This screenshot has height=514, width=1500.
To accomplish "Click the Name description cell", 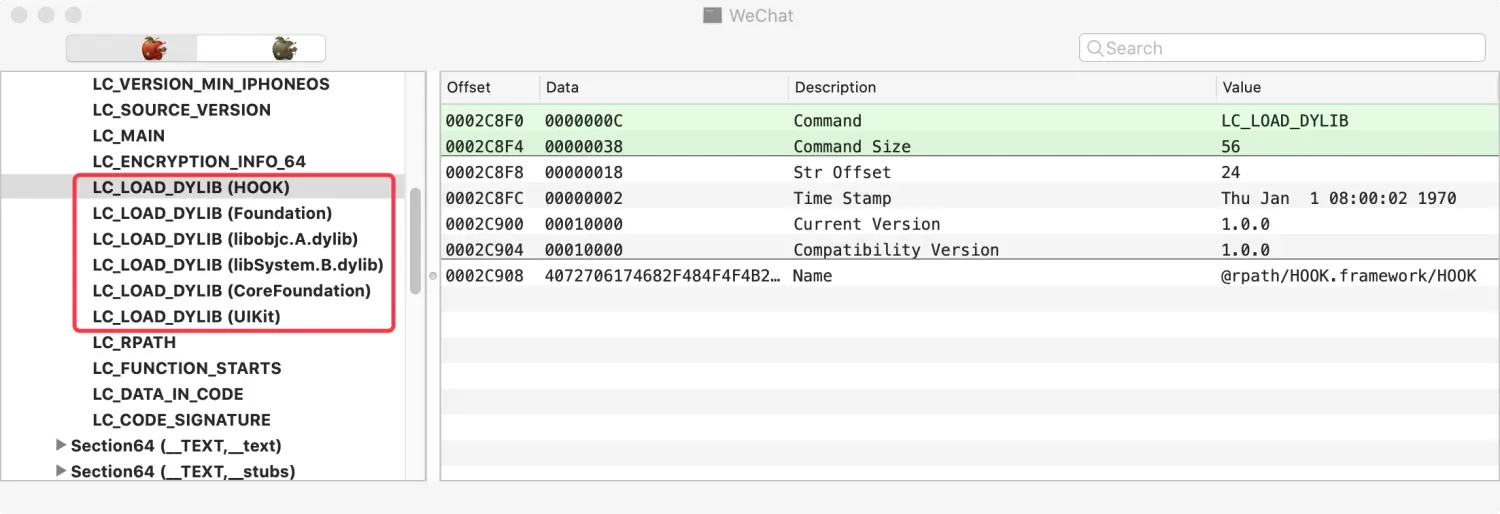I will [x=812, y=275].
